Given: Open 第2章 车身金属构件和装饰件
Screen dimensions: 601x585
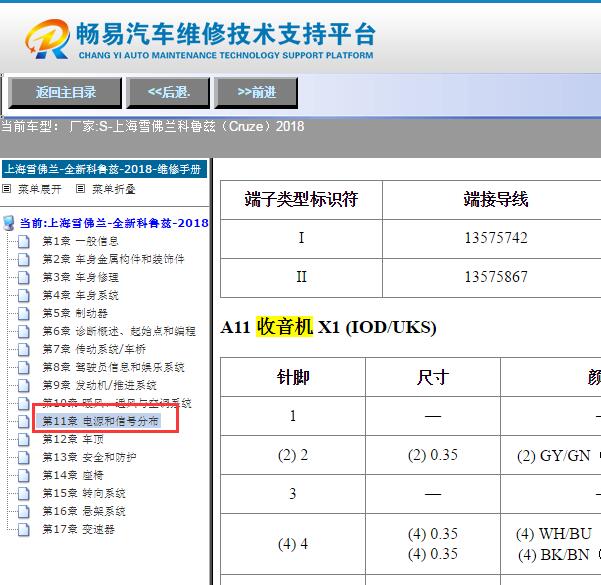Looking at the screenshot, I should click(x=113, y=259).
